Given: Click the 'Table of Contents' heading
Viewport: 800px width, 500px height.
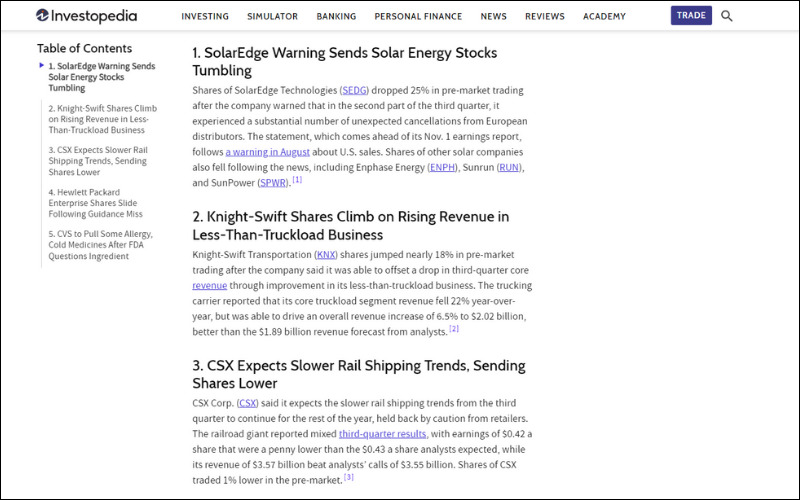Looking at the screenshot, I should point(84,48).
